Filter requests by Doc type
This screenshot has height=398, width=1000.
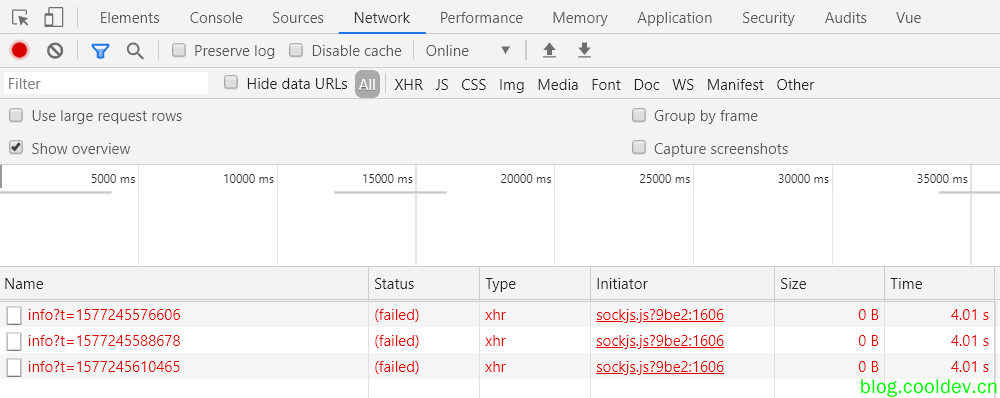(647, 84)
